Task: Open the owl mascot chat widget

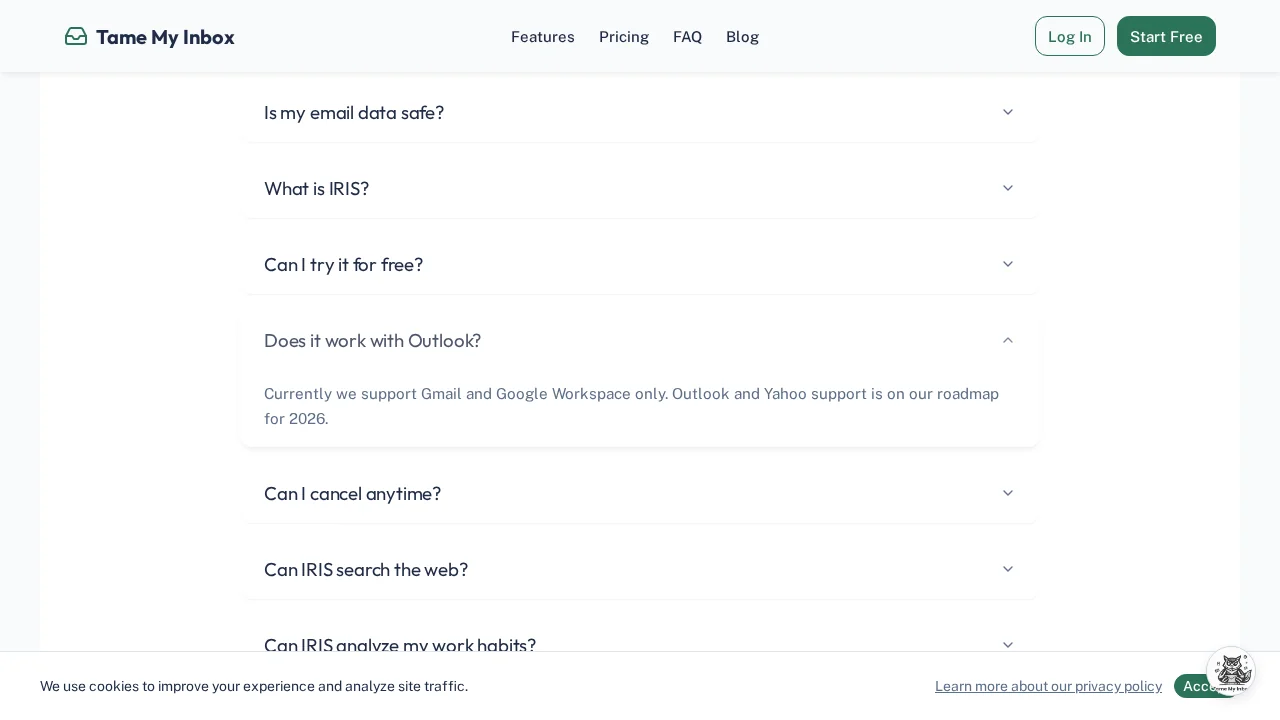Action: tap(1232, 670)
